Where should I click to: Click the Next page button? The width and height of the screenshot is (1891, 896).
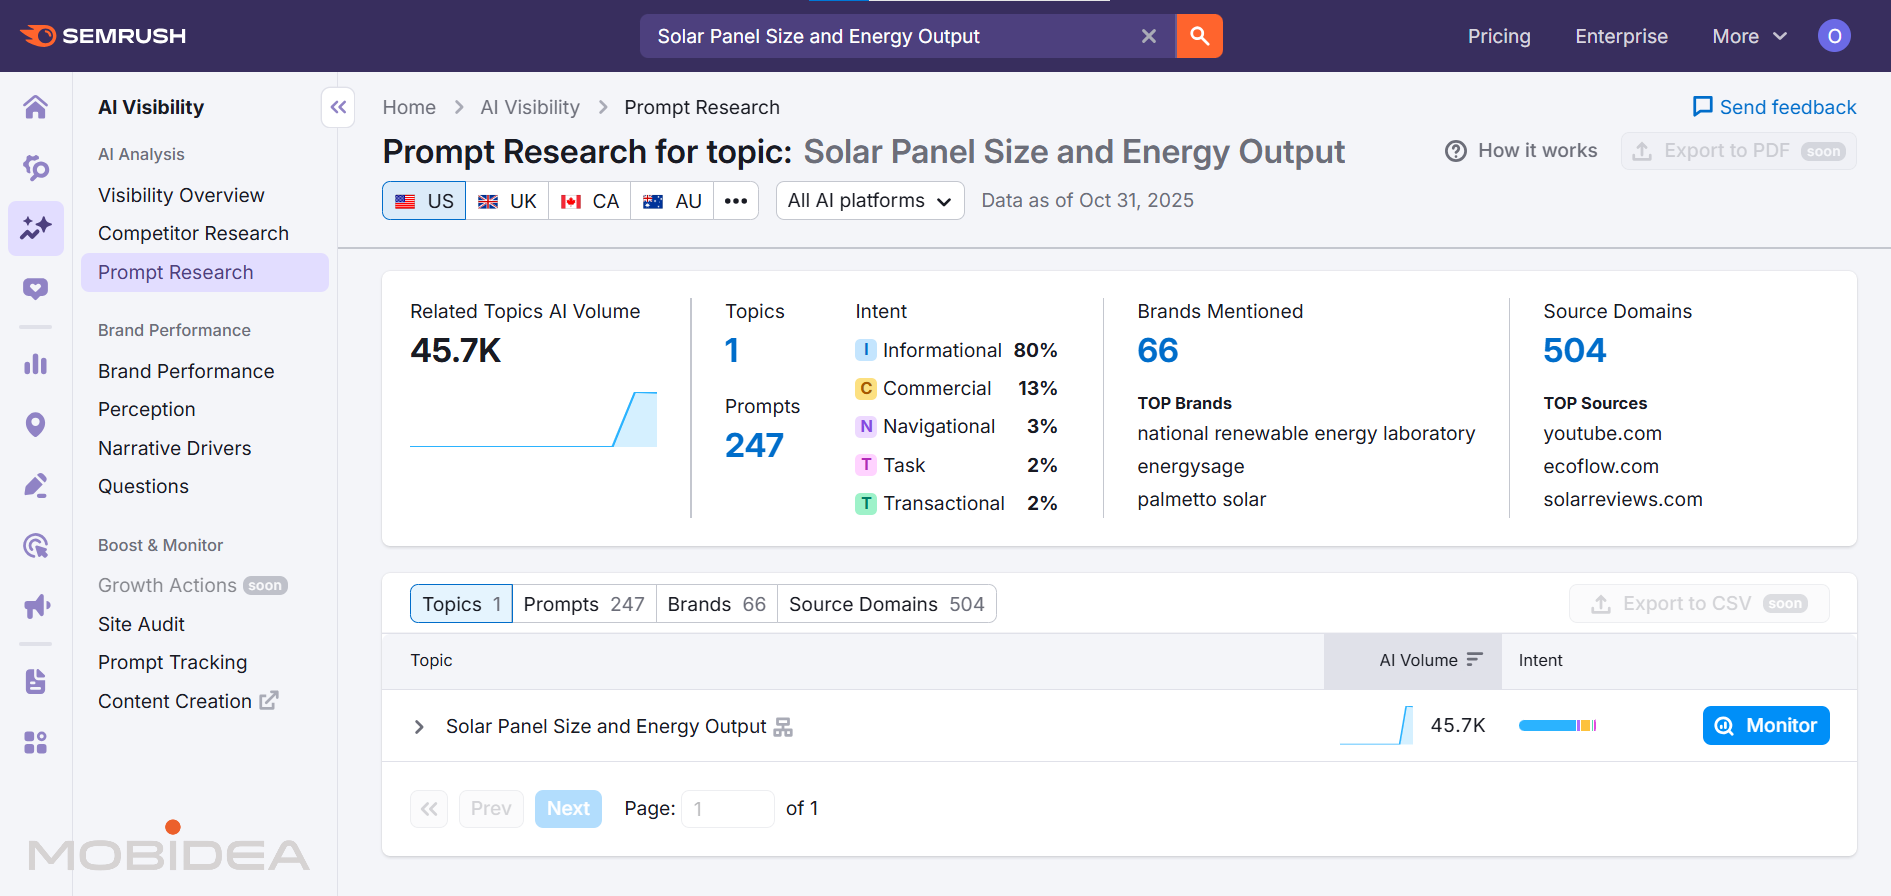coord(568,808)
